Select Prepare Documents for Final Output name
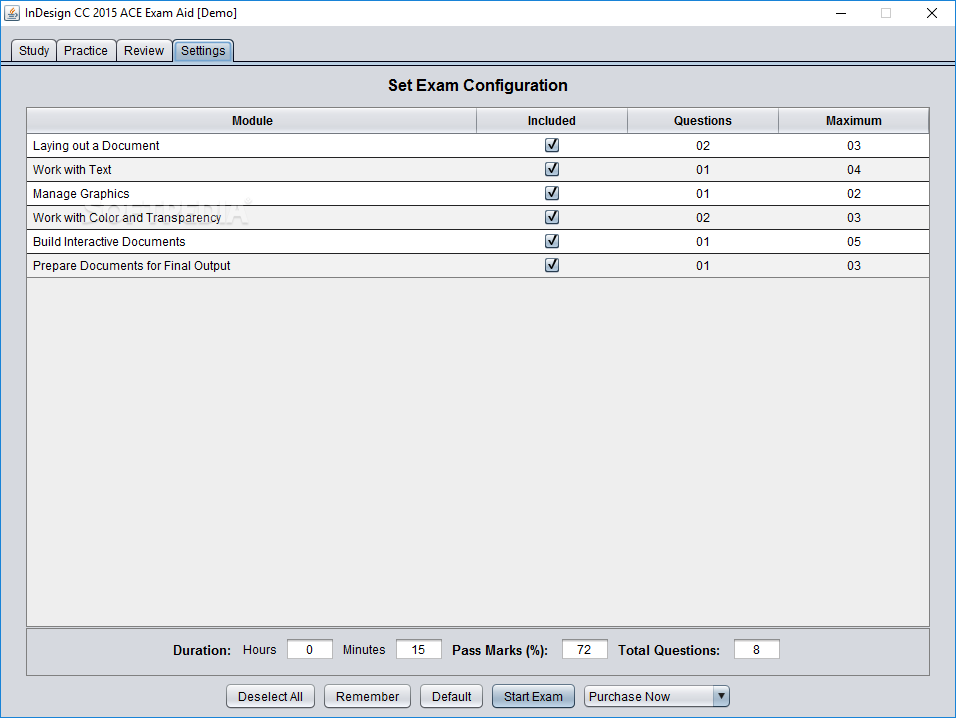This screenshot has width=956, height=718. point(132,266)
